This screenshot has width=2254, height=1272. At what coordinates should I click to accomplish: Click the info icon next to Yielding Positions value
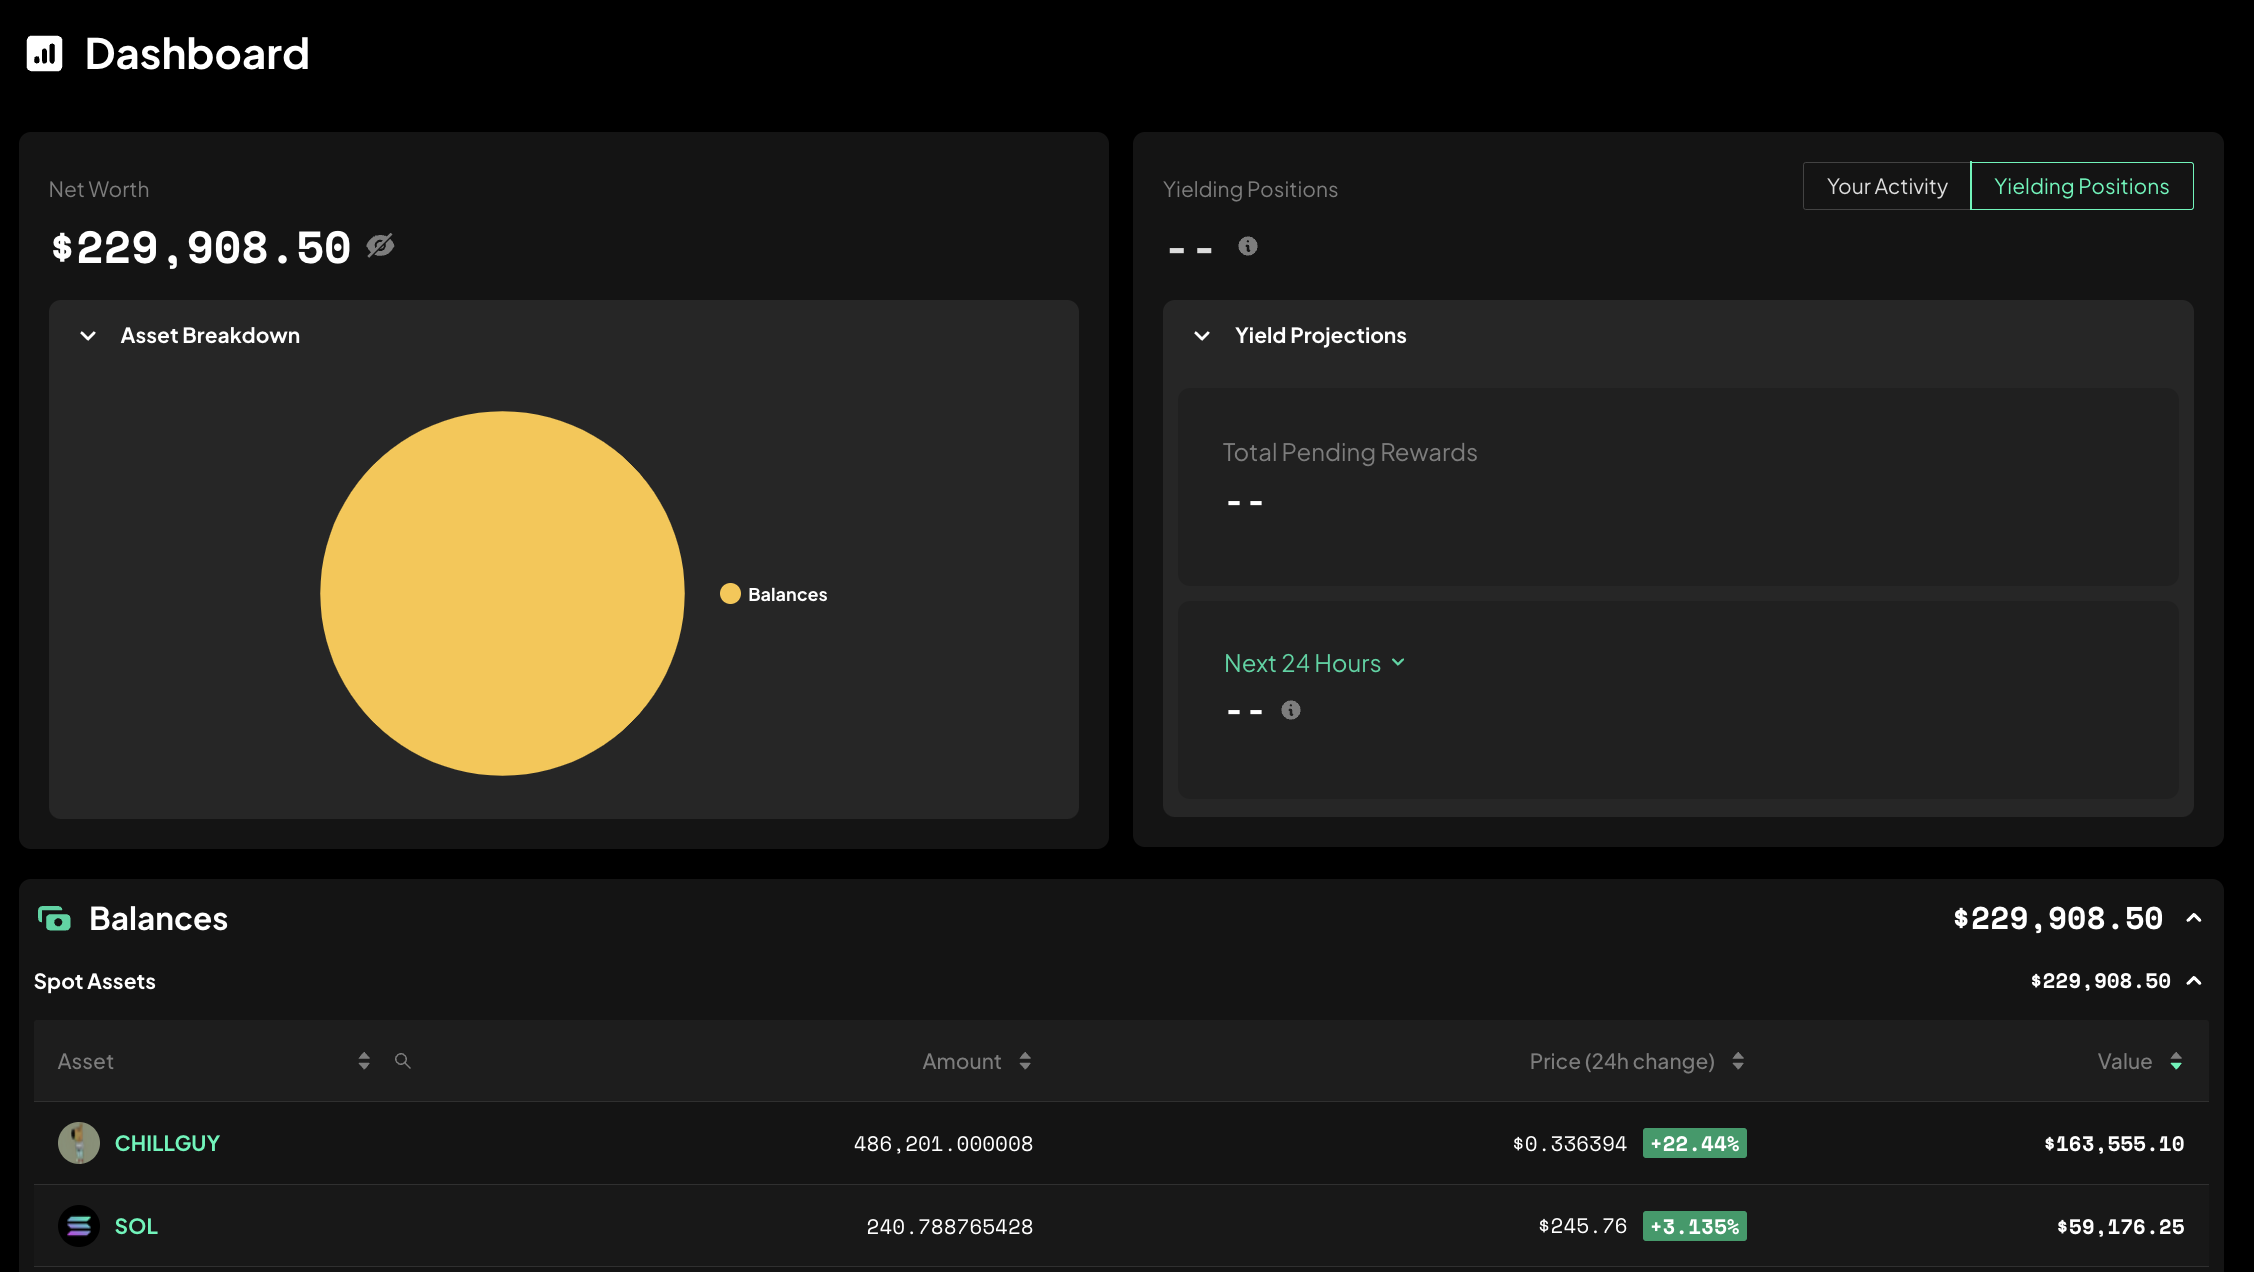[1247, 246]
